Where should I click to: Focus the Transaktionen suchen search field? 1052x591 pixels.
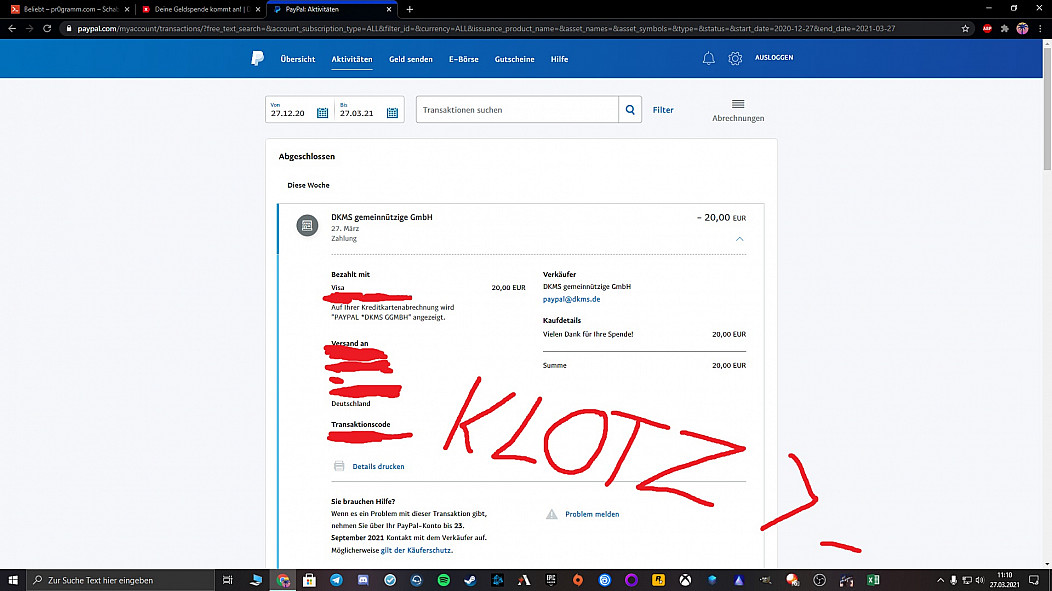point(517,110)
